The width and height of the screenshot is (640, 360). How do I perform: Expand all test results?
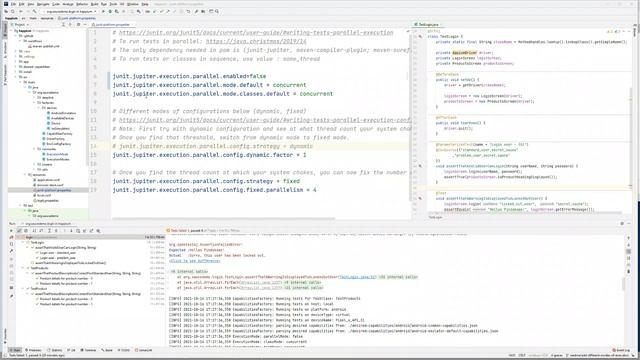49,231
